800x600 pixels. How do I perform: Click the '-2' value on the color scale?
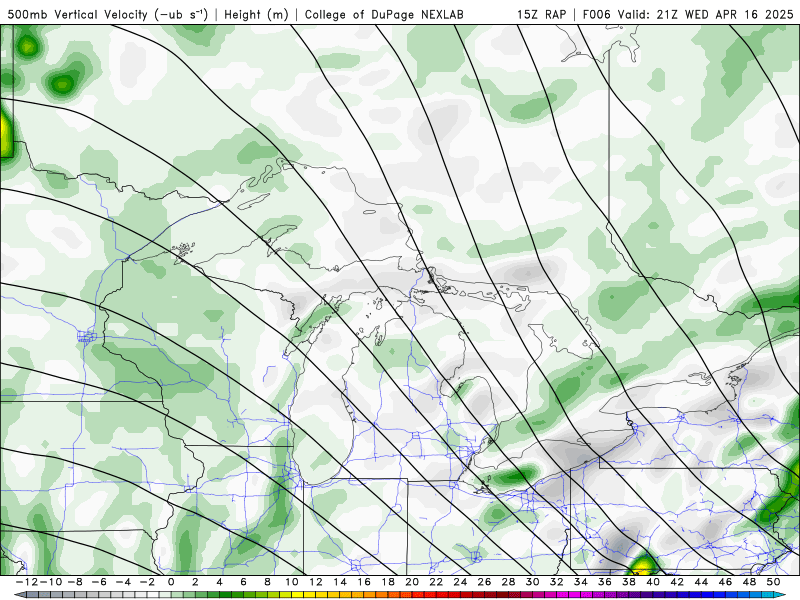(x=147, y=582)
